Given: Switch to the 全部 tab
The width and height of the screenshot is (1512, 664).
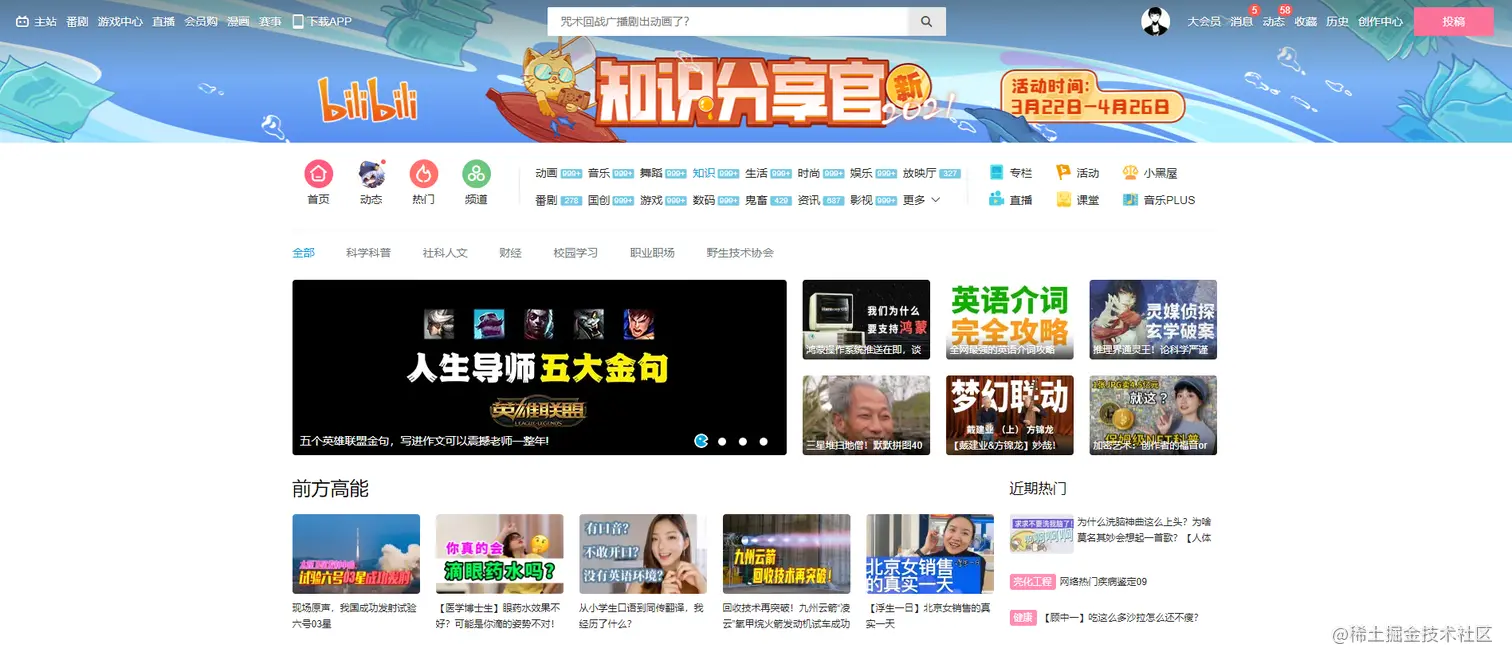Looking at the screenshot, I should 303,253.
